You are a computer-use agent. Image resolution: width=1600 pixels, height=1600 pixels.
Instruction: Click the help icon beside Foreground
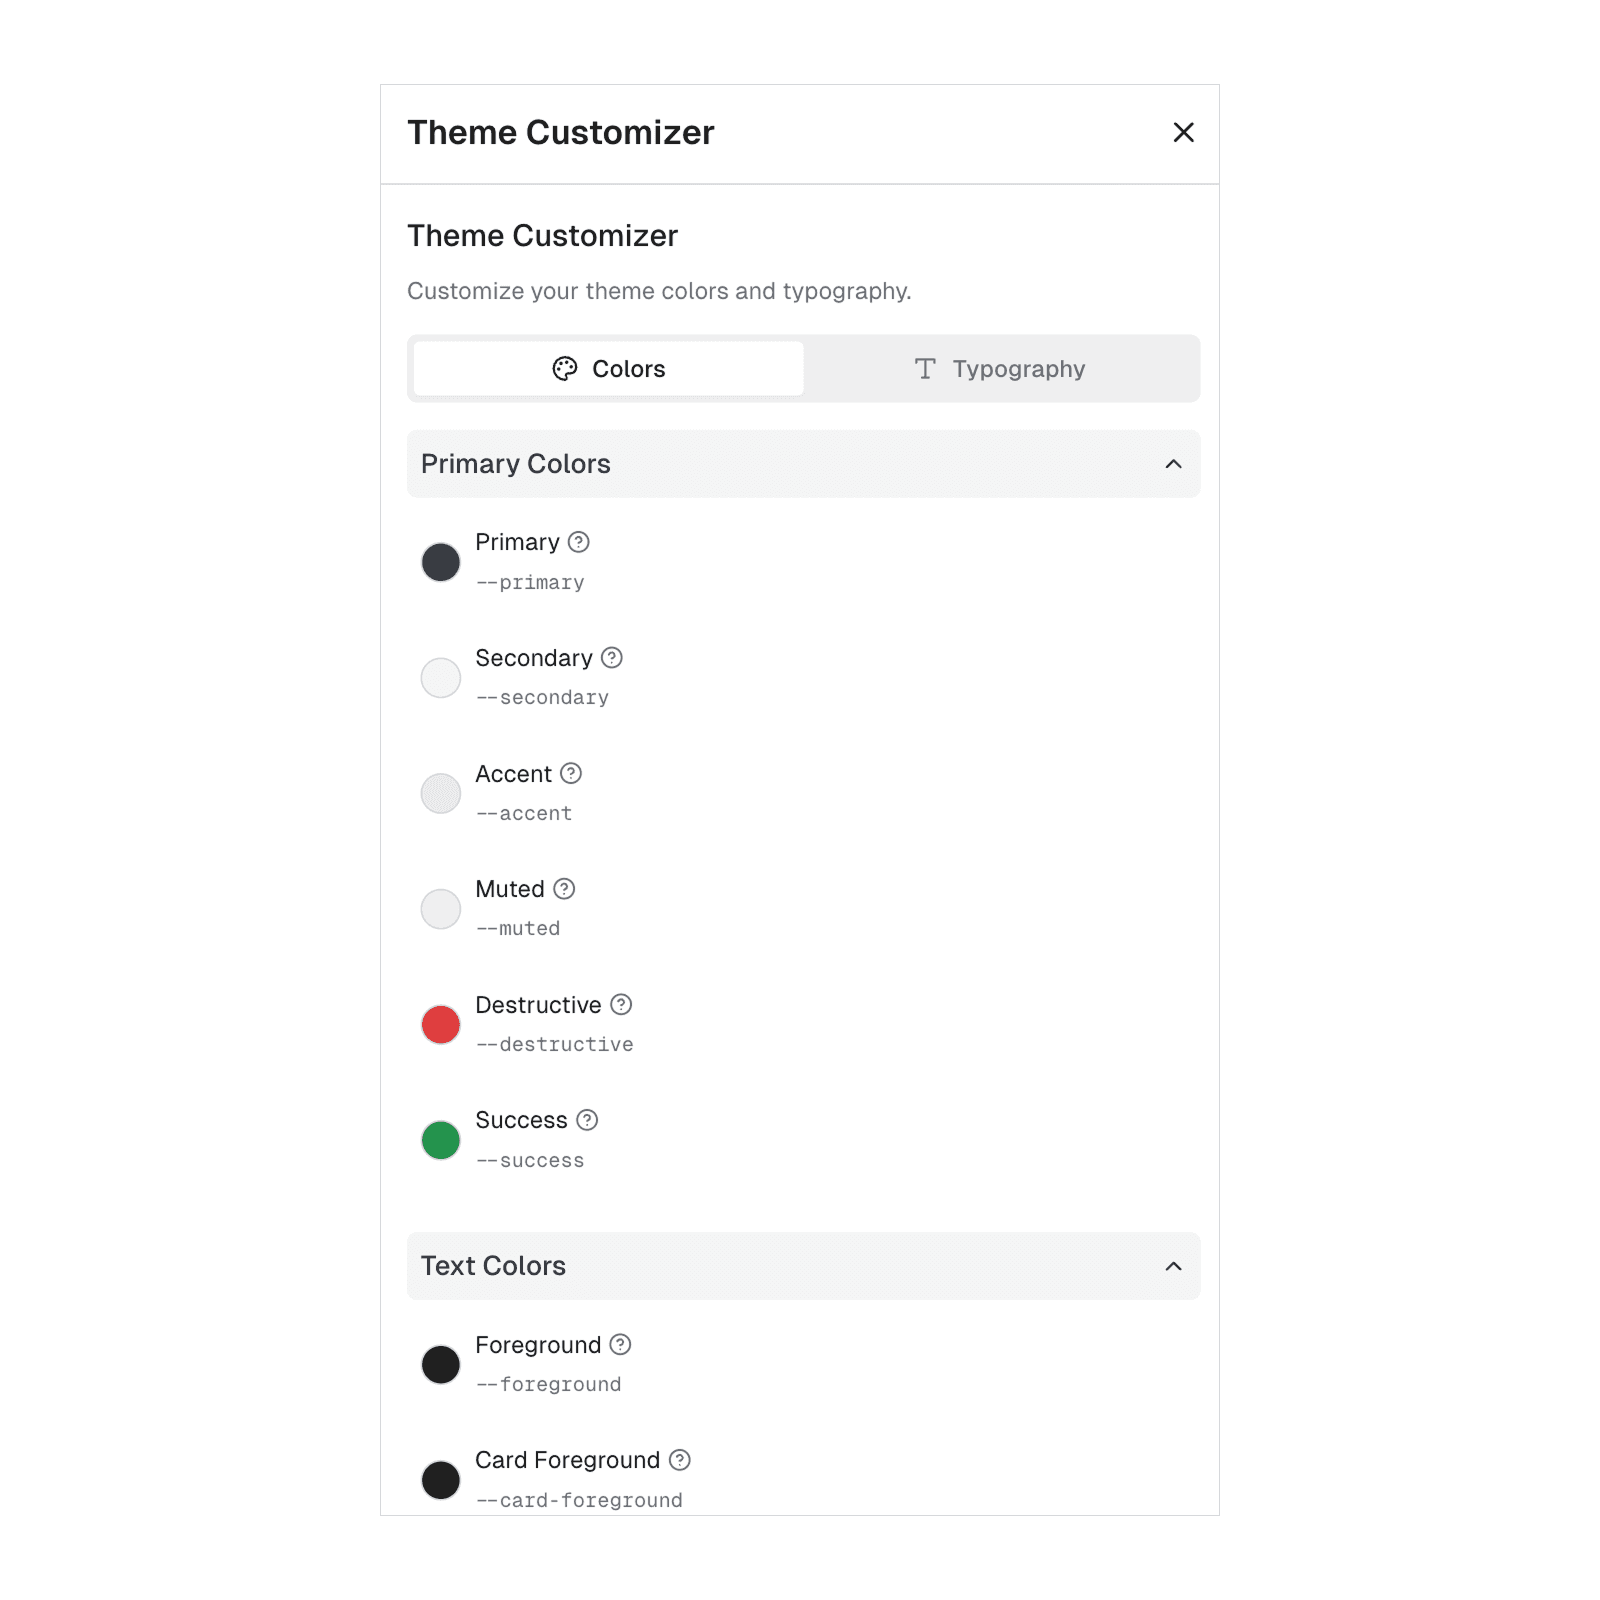[x=620, y=1344]
